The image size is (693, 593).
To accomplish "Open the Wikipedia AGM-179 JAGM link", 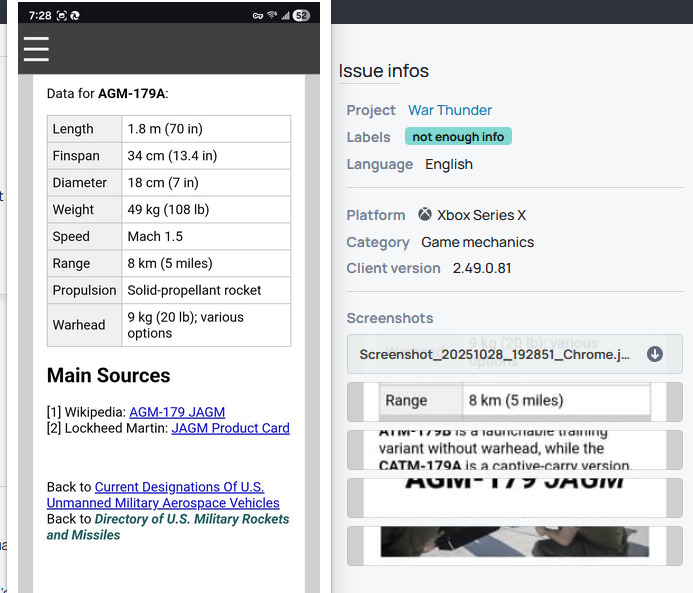I will pos(177,412).
